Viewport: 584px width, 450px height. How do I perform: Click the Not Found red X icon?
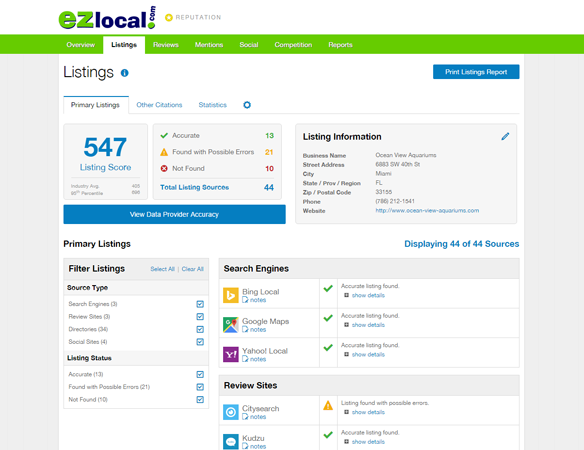click(x=164, y=168)
